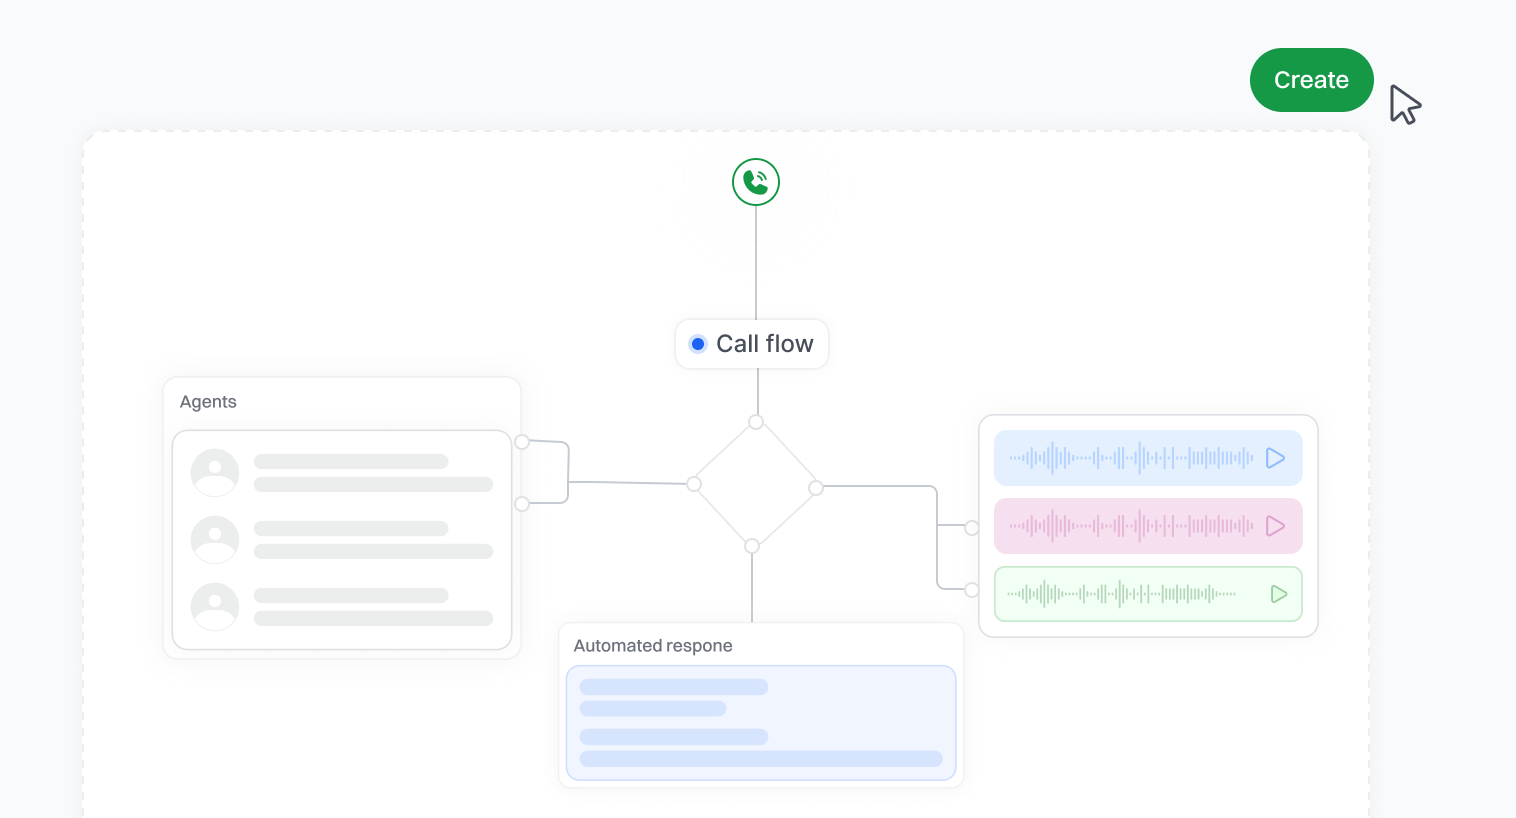
Task: Click the left connector of the diamond node
Action: [694, 484]
